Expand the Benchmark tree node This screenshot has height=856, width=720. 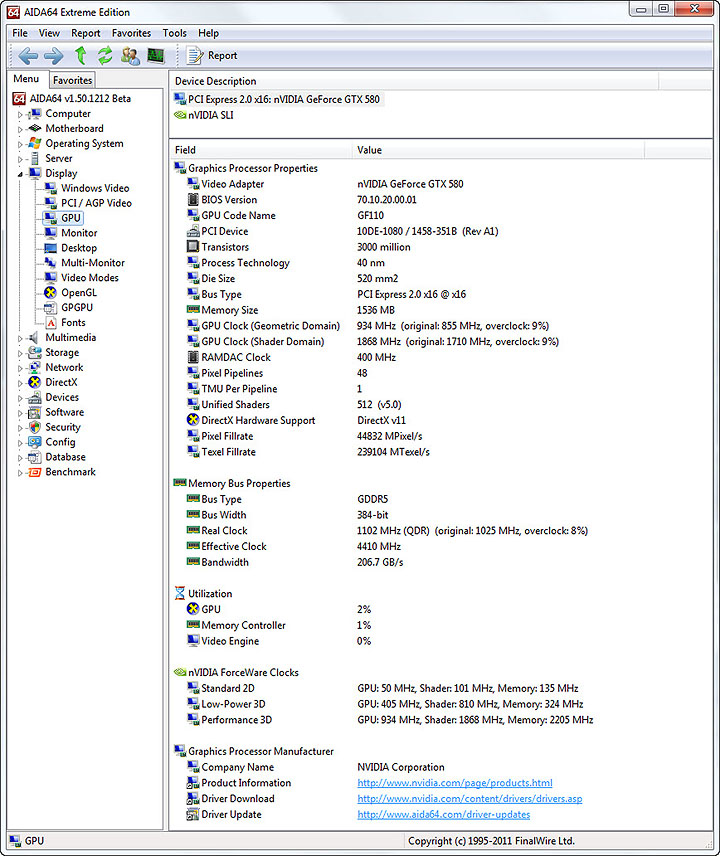pos(20,473)
